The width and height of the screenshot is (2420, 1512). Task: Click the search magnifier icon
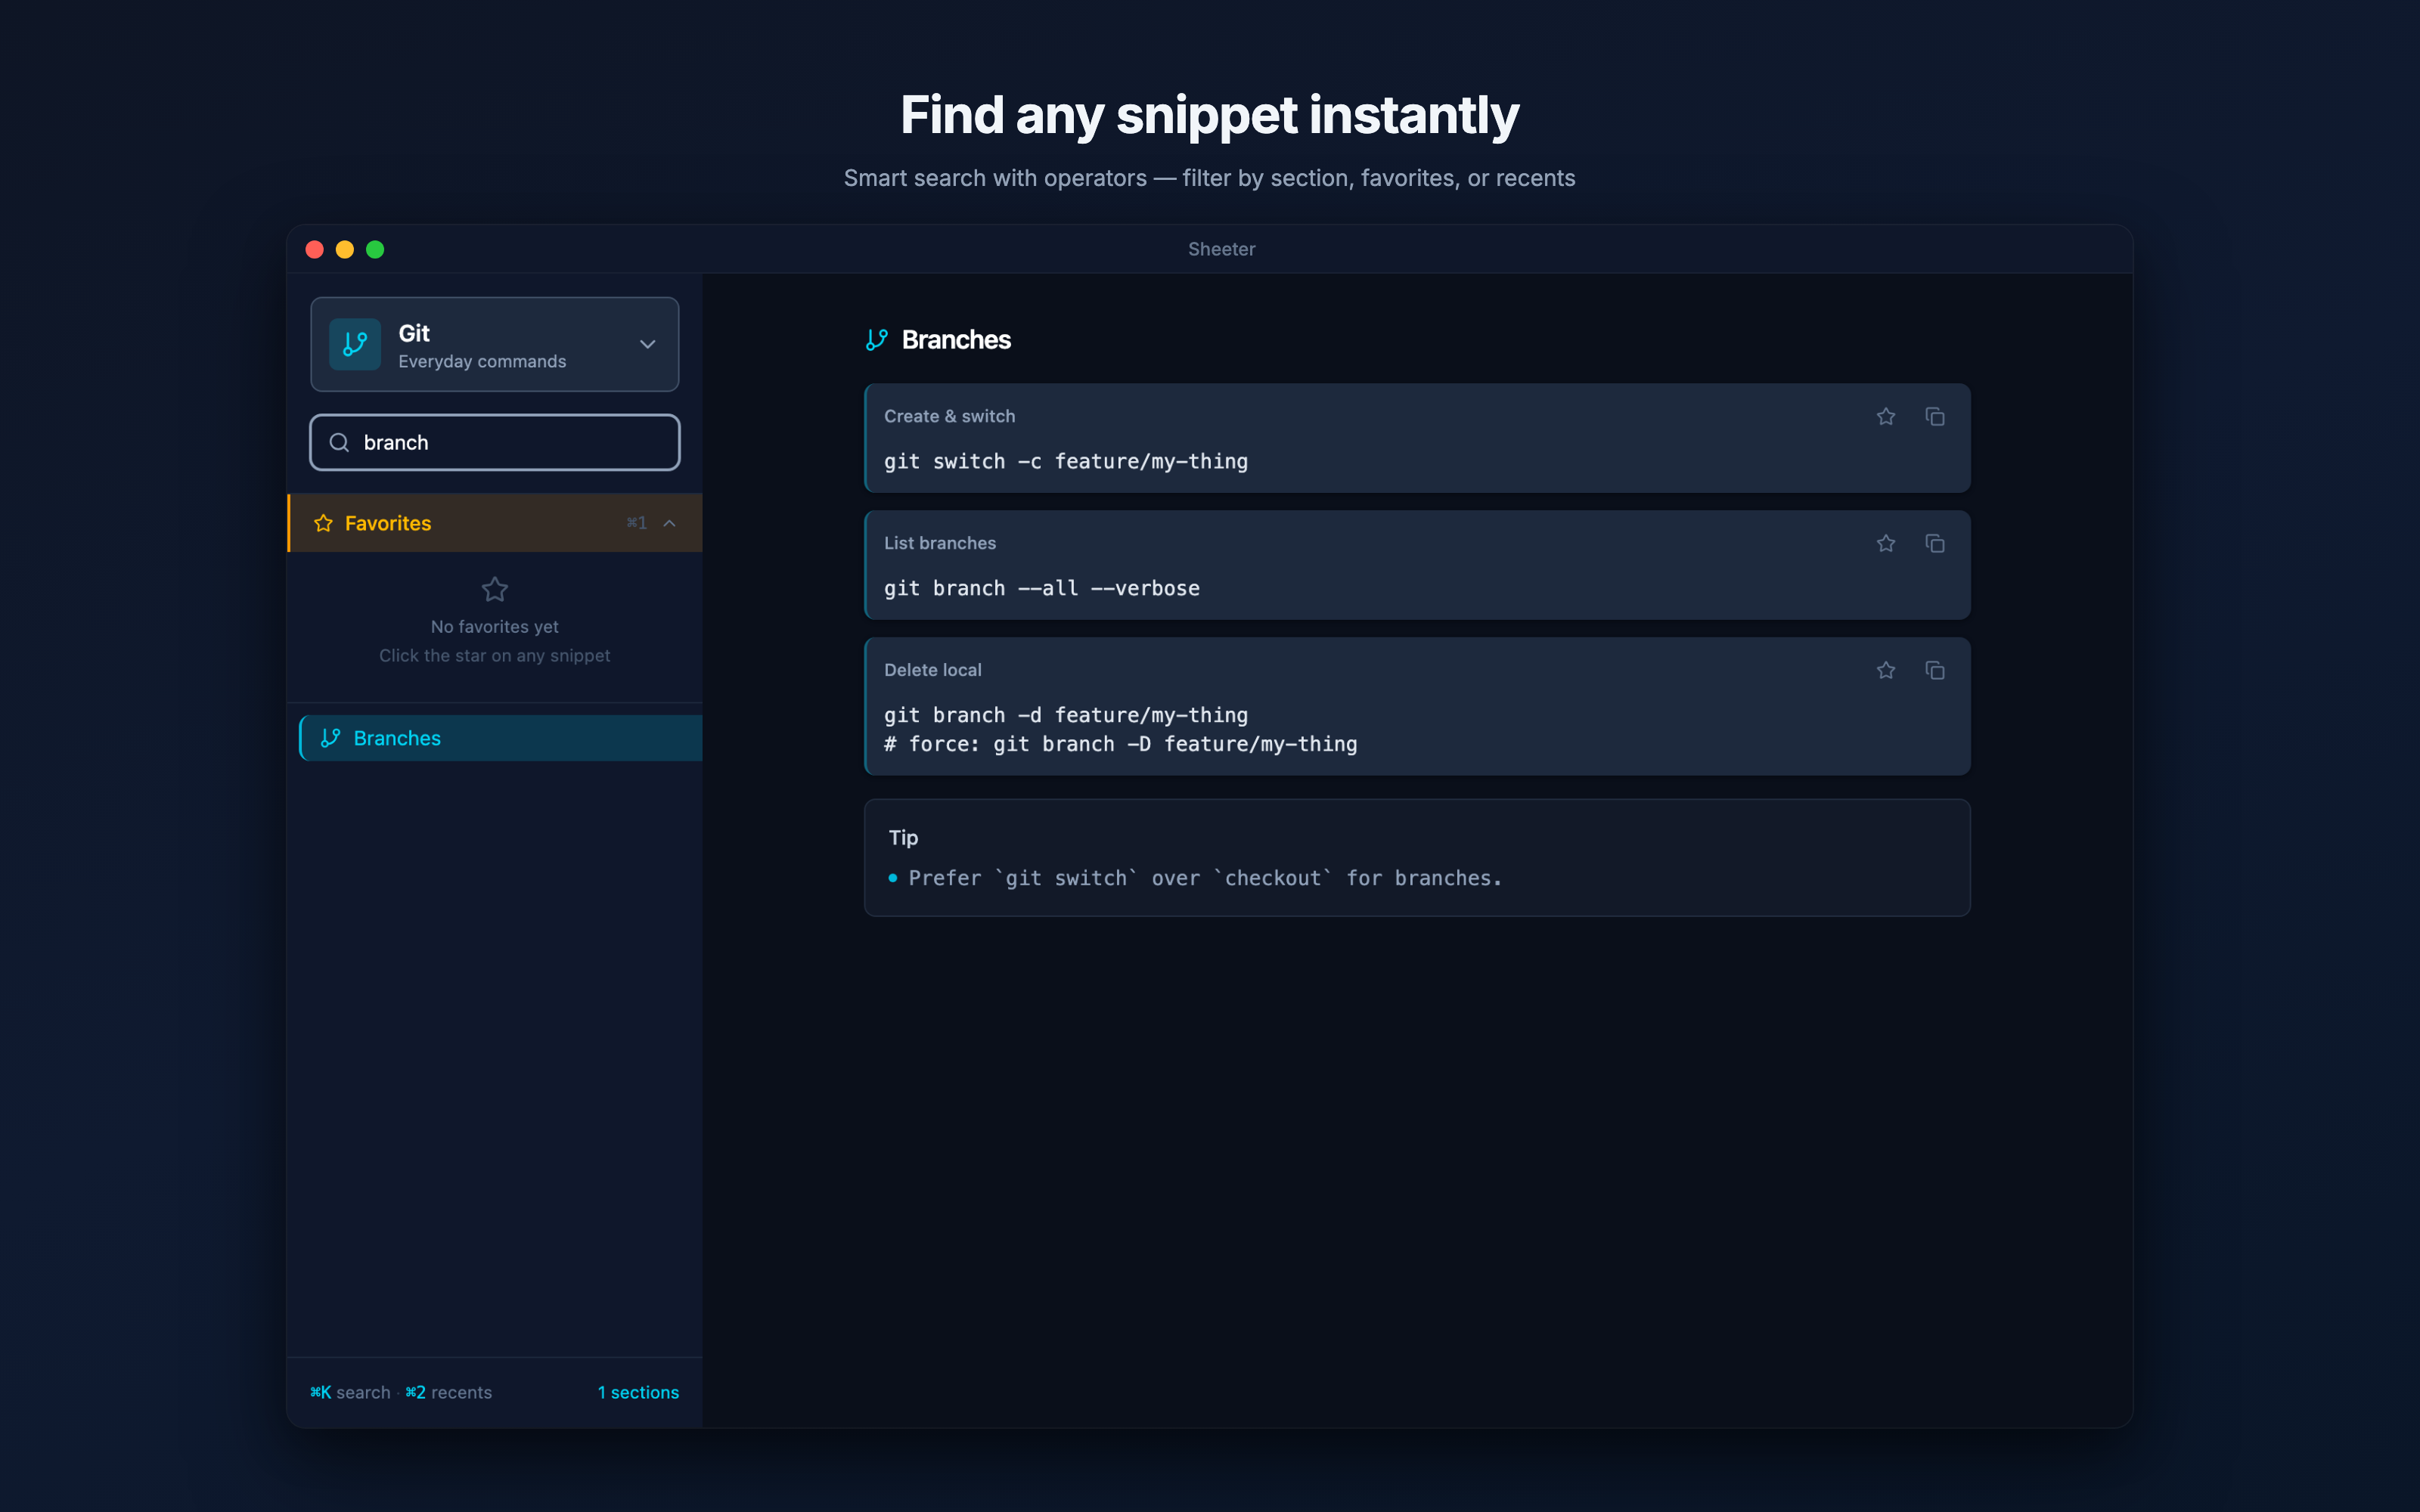339,442
